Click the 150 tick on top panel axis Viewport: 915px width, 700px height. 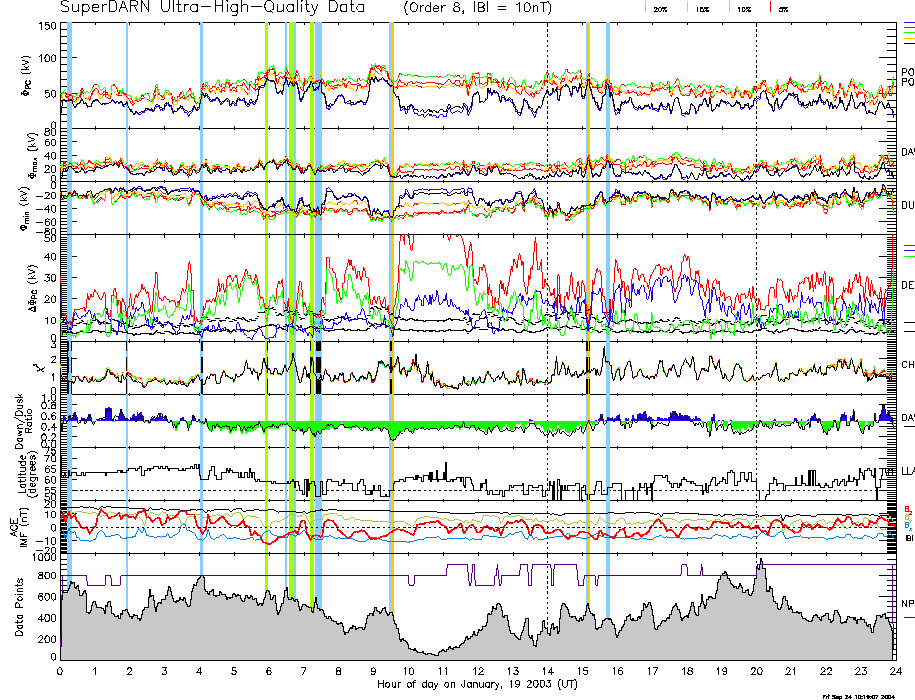pyautogui.click(x=47, y=26)
